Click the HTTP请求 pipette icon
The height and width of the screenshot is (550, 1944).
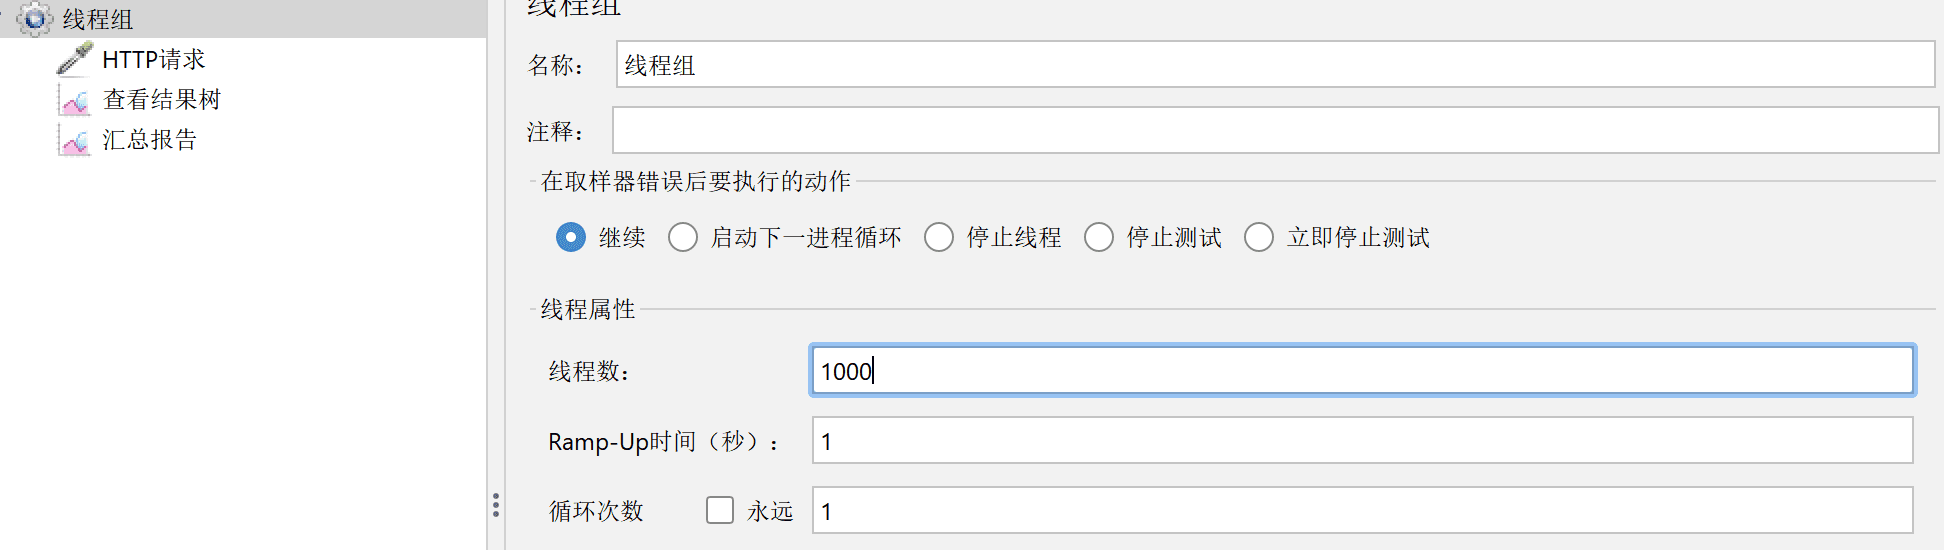[x=75, y=59]
